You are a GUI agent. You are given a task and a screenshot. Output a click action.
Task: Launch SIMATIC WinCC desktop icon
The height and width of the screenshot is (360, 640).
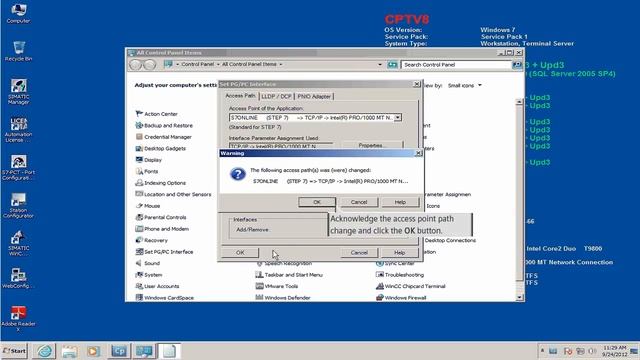(x=18, y=243)
